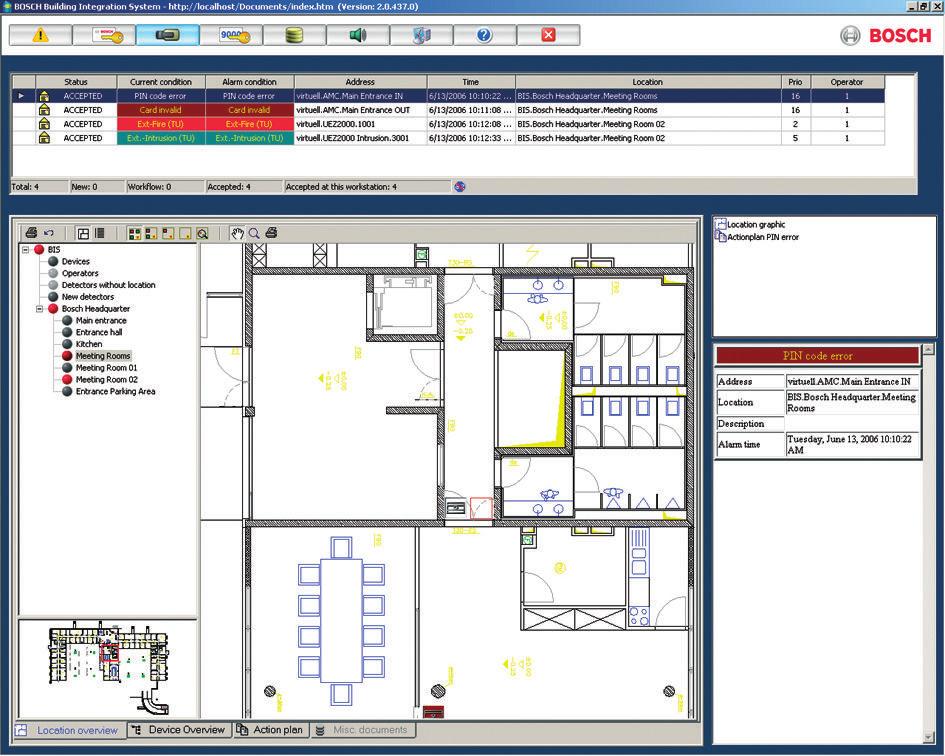This screenshot has width=945, height=756.
Task: Sort alarms by the Prio column header
Action: click(795, 82)
